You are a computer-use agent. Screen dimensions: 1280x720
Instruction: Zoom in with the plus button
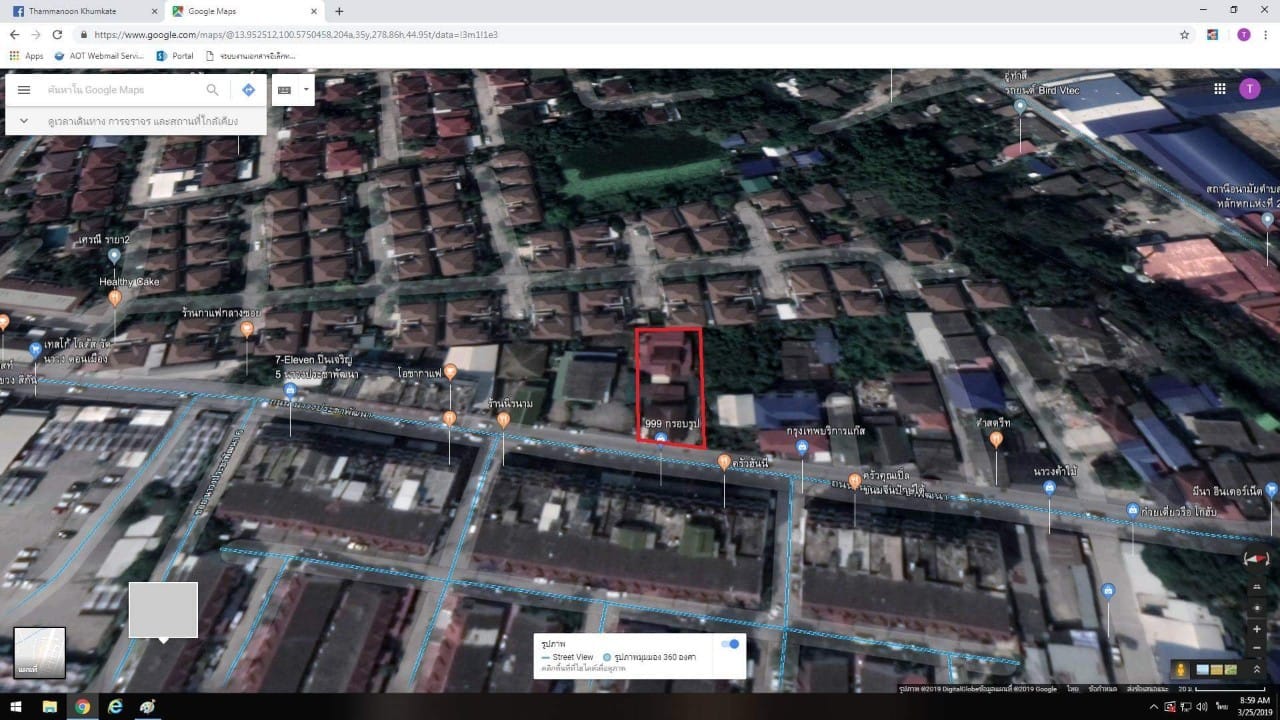pyautogui.click(x=1257, y=629)
